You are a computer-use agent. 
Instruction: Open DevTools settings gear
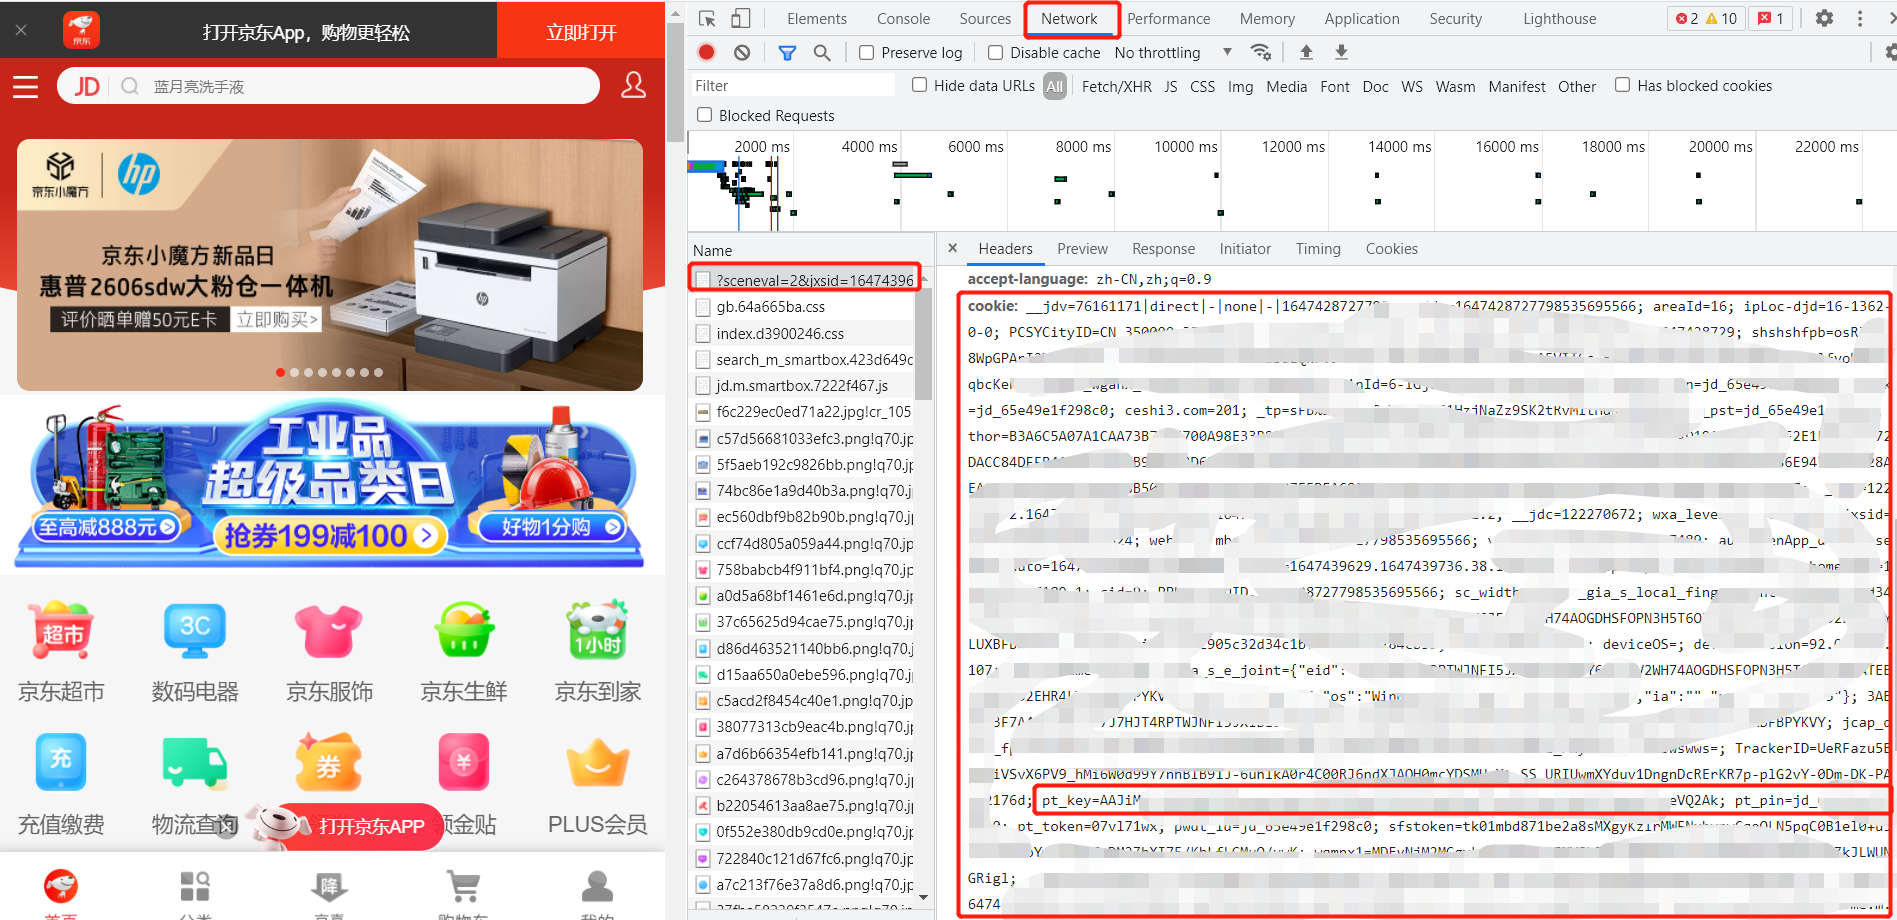[x=1824, y=18]
